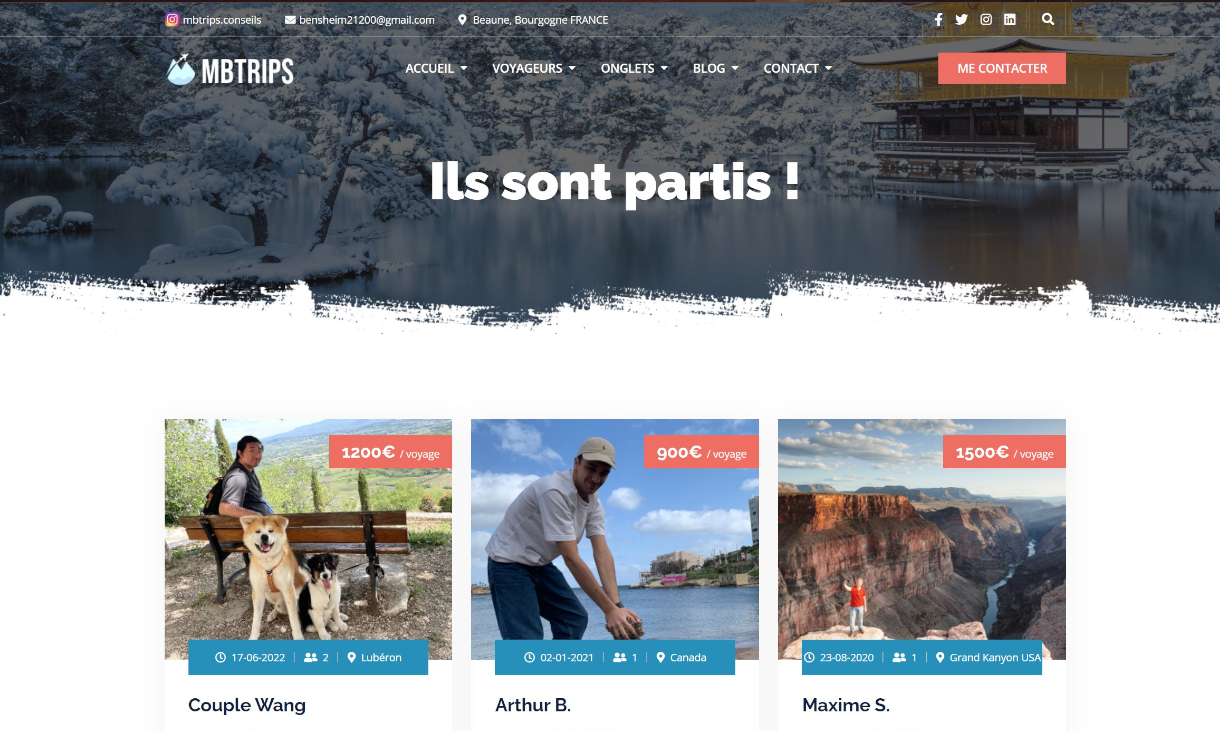This screenshot has height=731, width=1220.
Task: Click the Instagram icon beside LinkedIn
Action: (x=986, y=19)
